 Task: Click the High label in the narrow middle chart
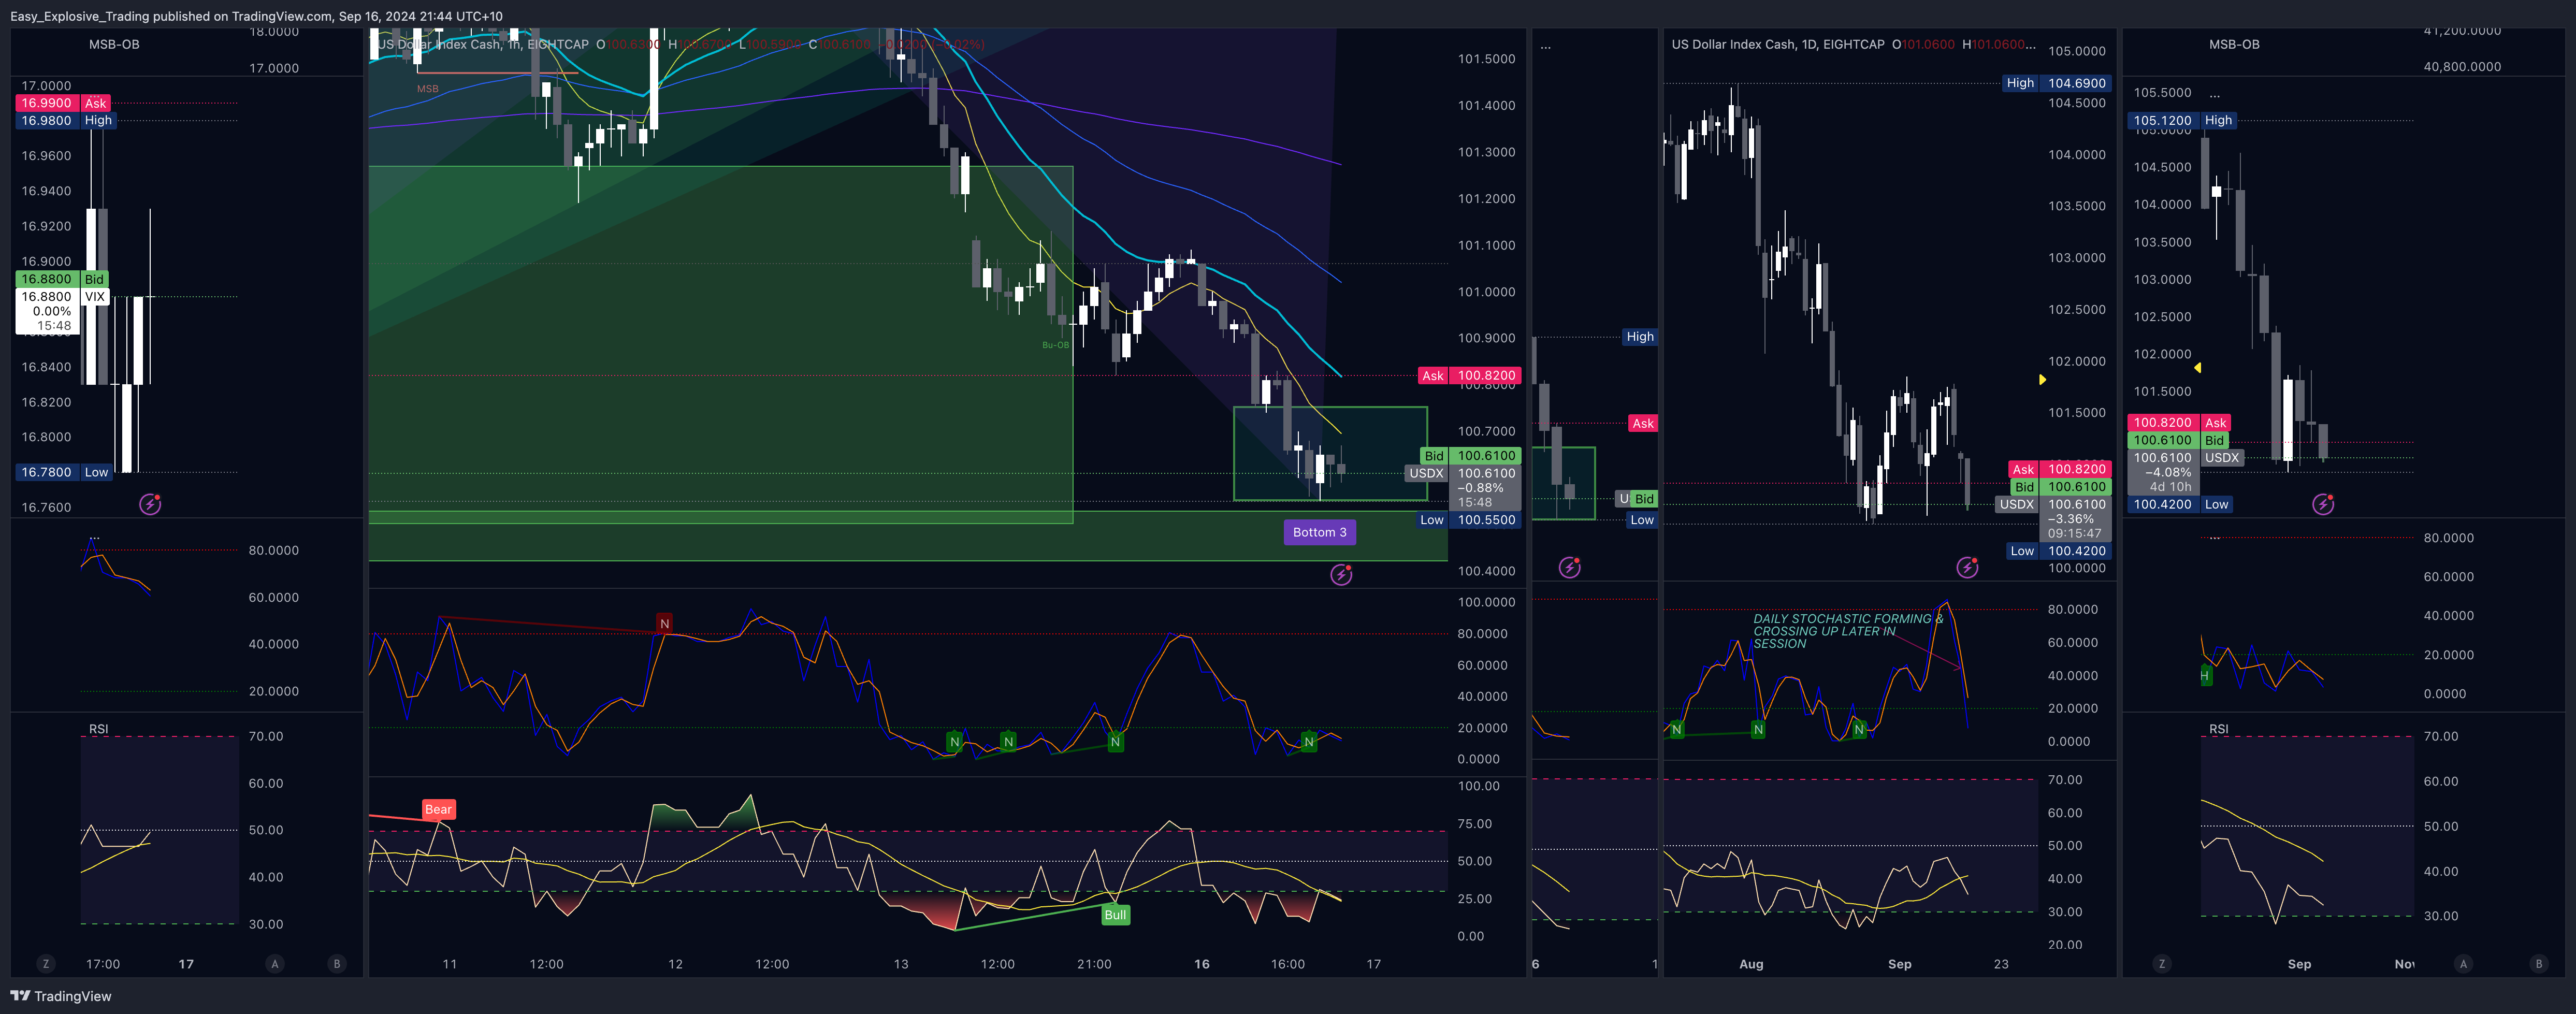(x=1640, y=337)
